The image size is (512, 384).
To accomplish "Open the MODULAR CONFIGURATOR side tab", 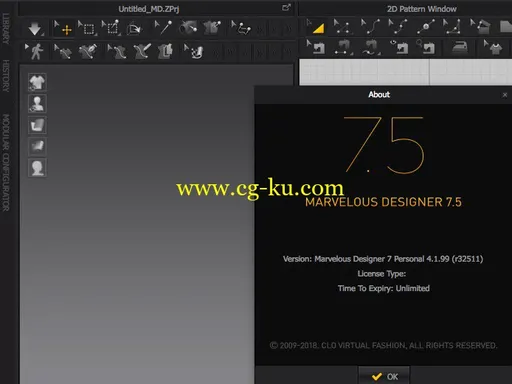I will (6, 163).
